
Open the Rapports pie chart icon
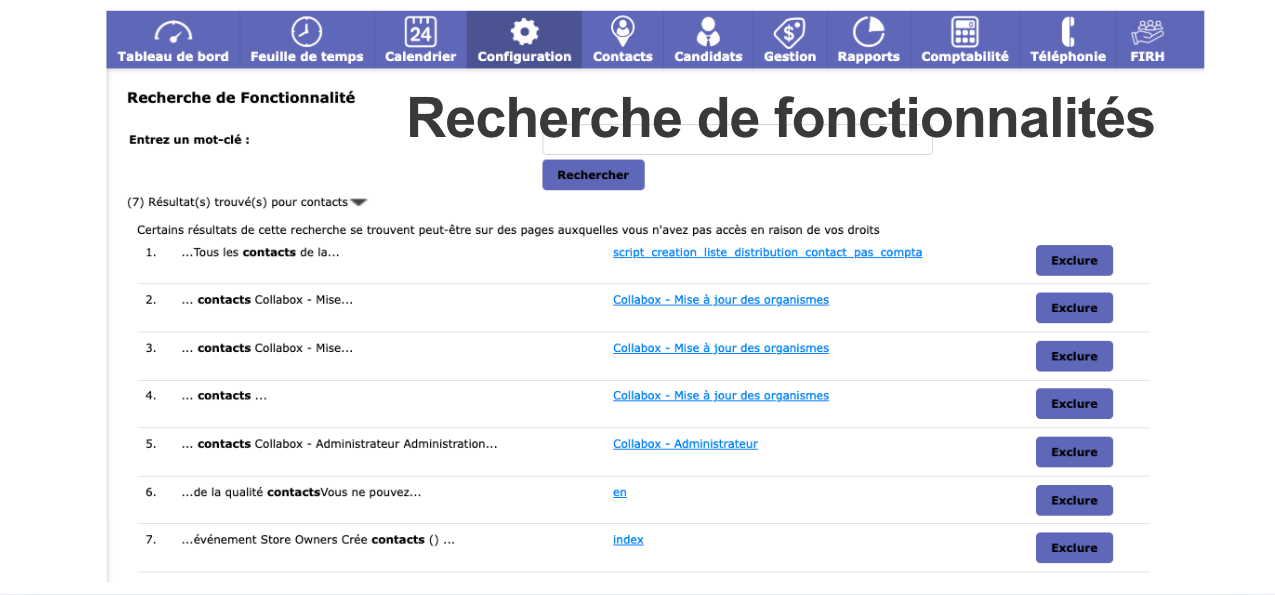tap(868, 32)
